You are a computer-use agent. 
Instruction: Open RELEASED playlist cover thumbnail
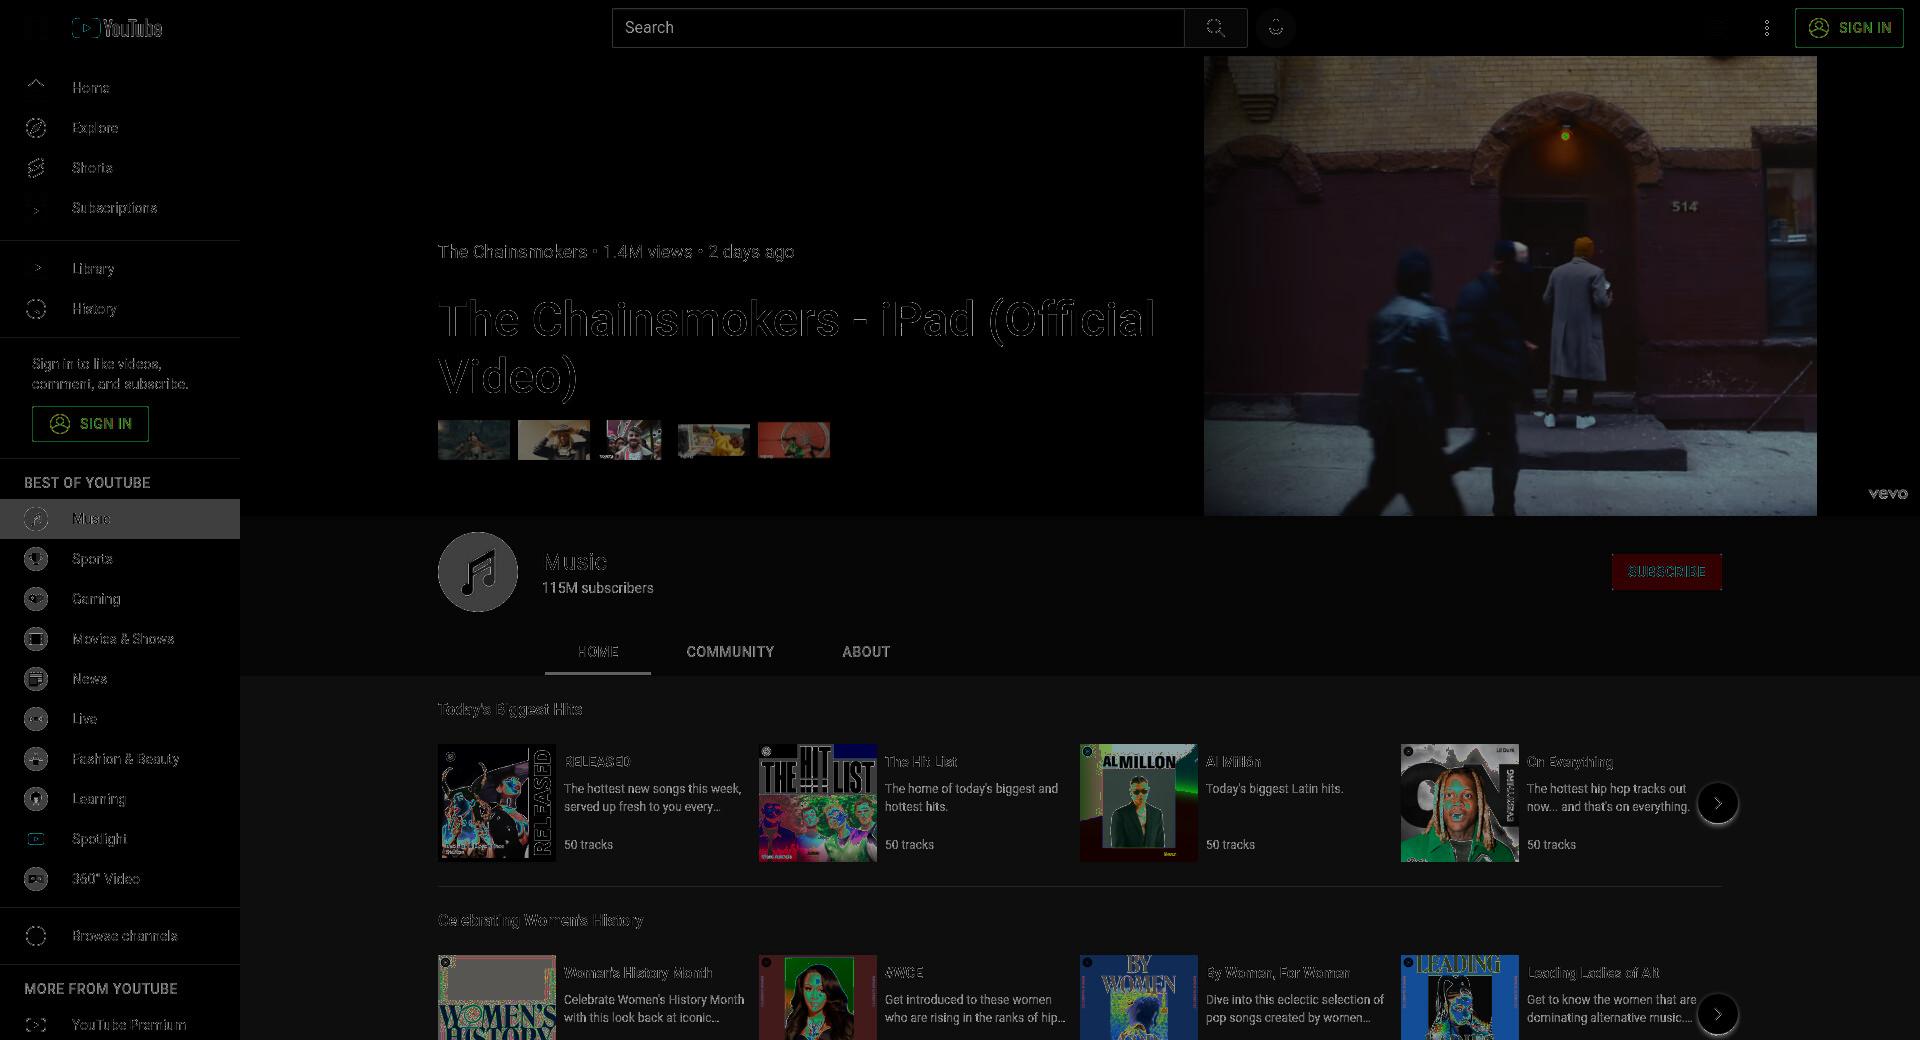pos(497,803)
